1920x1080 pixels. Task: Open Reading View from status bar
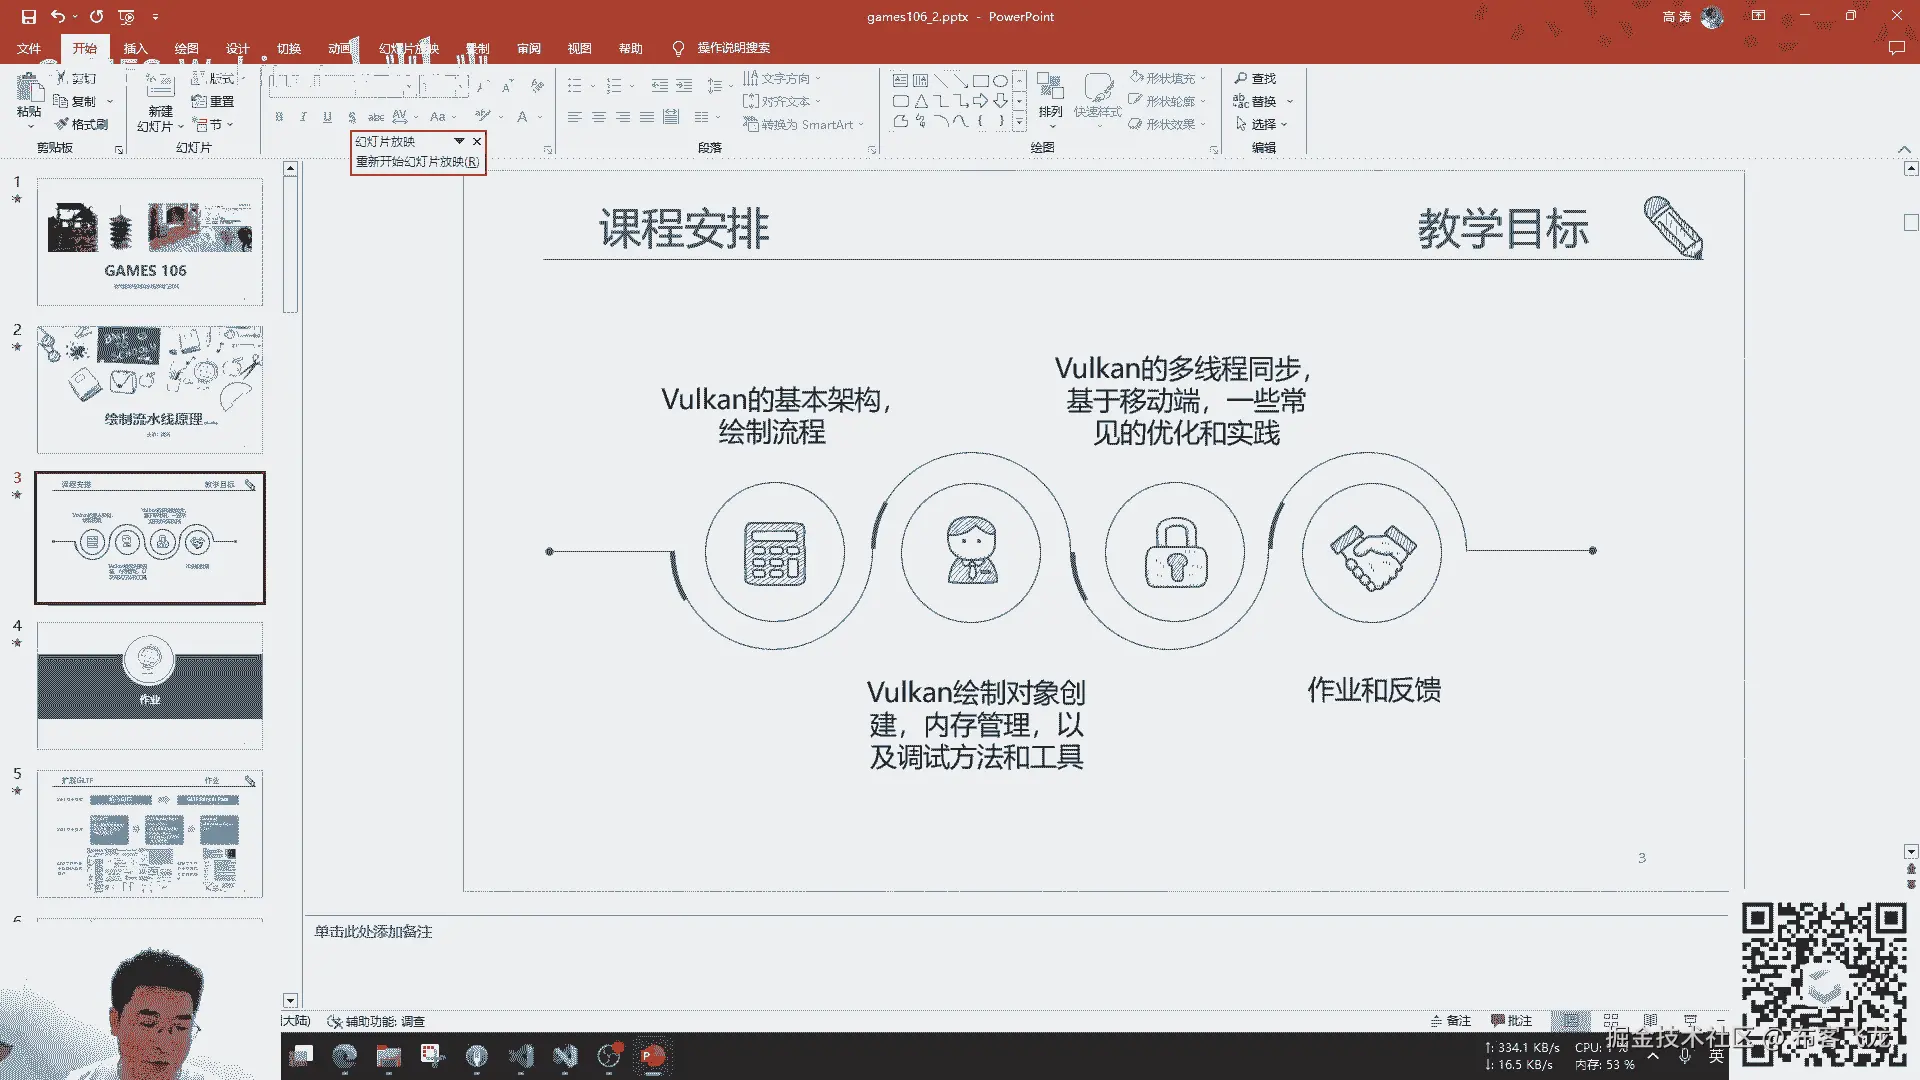coord(1650,1021)
